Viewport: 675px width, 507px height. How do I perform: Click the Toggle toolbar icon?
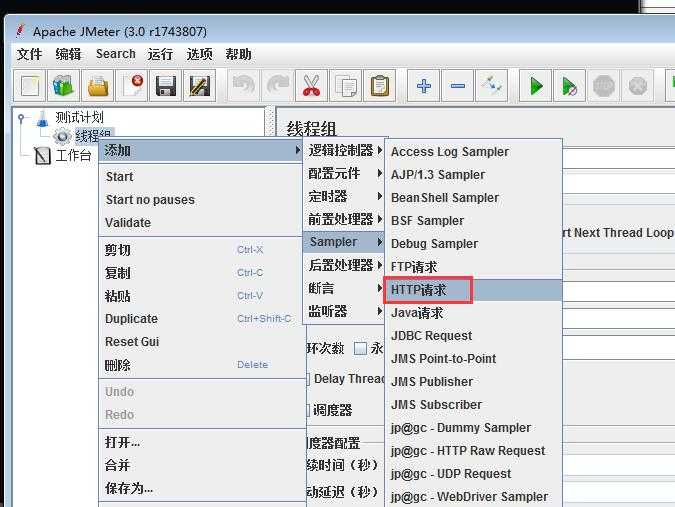pos(492,85)
